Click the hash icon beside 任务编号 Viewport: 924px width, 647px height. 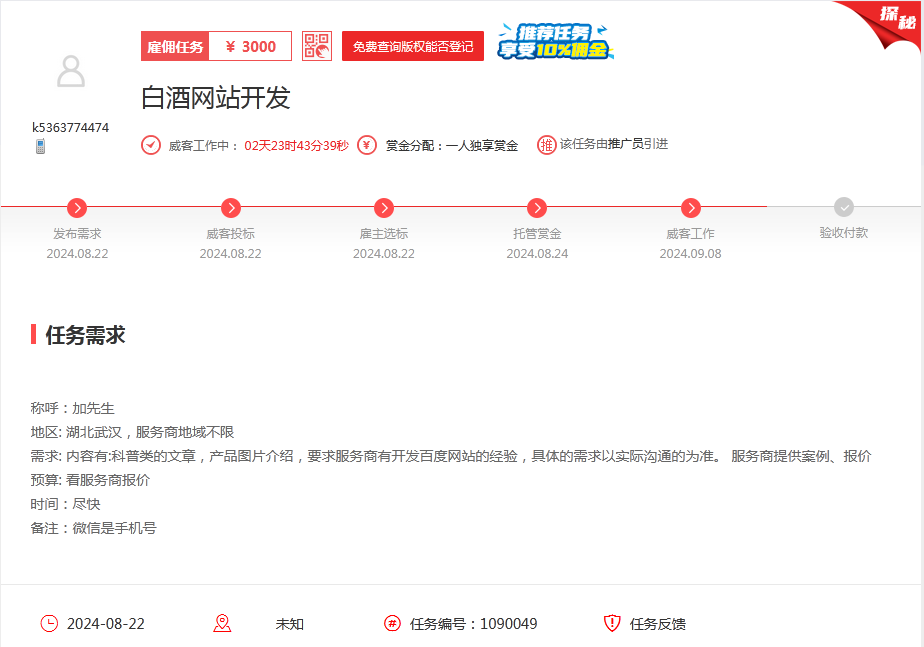393,624
